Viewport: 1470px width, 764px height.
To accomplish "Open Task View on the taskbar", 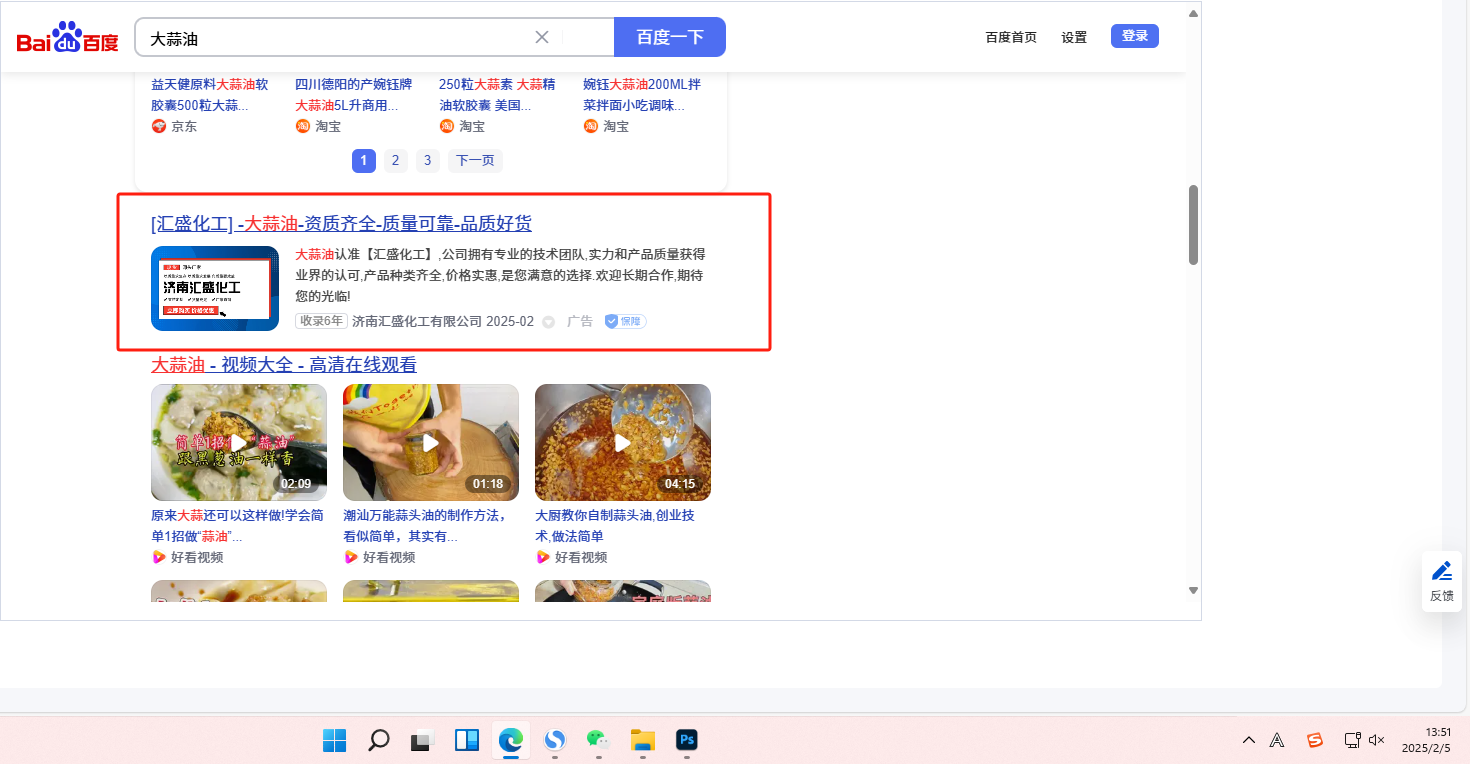I will click(x=422, y=741).
